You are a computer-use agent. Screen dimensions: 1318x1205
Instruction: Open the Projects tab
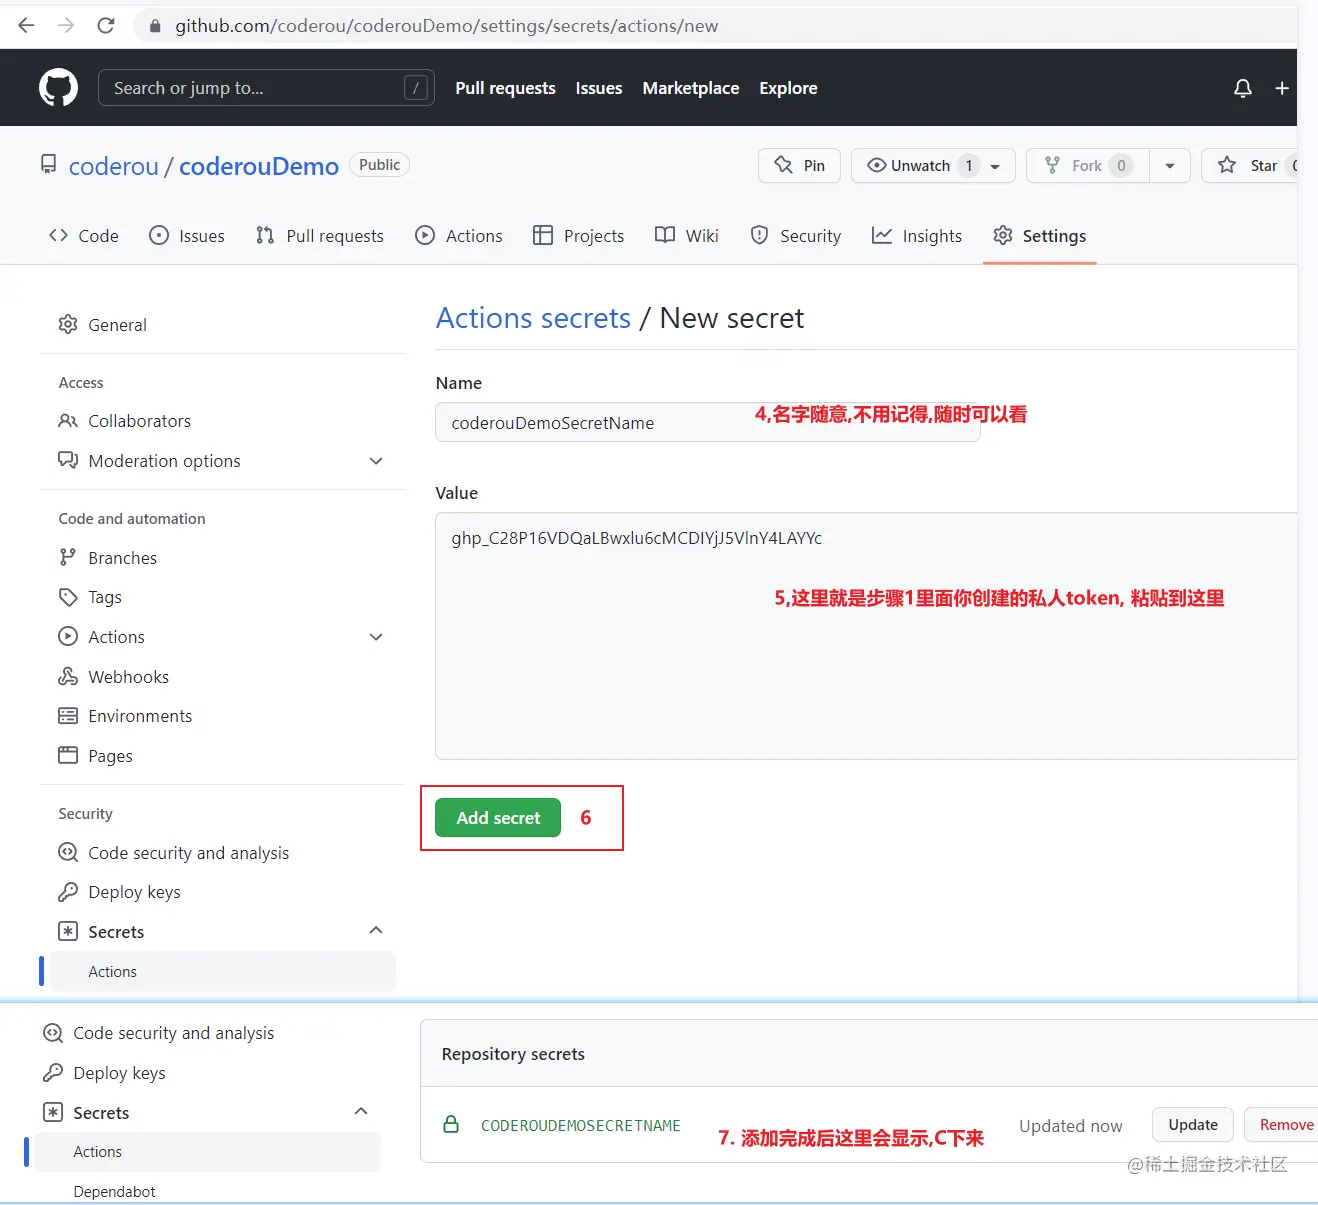[579, 236]
